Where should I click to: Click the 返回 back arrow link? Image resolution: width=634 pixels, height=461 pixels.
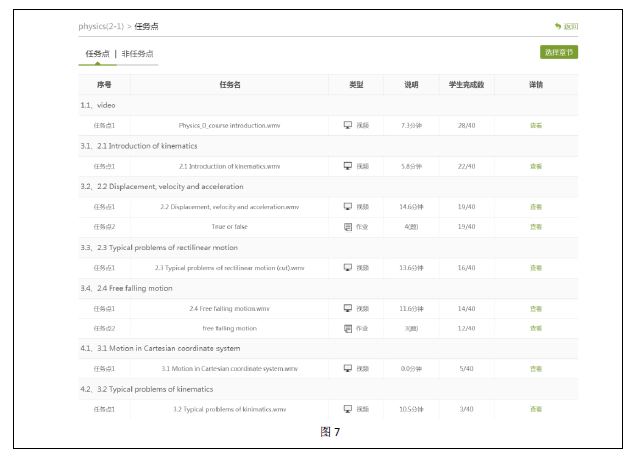(x=566, y=26)
